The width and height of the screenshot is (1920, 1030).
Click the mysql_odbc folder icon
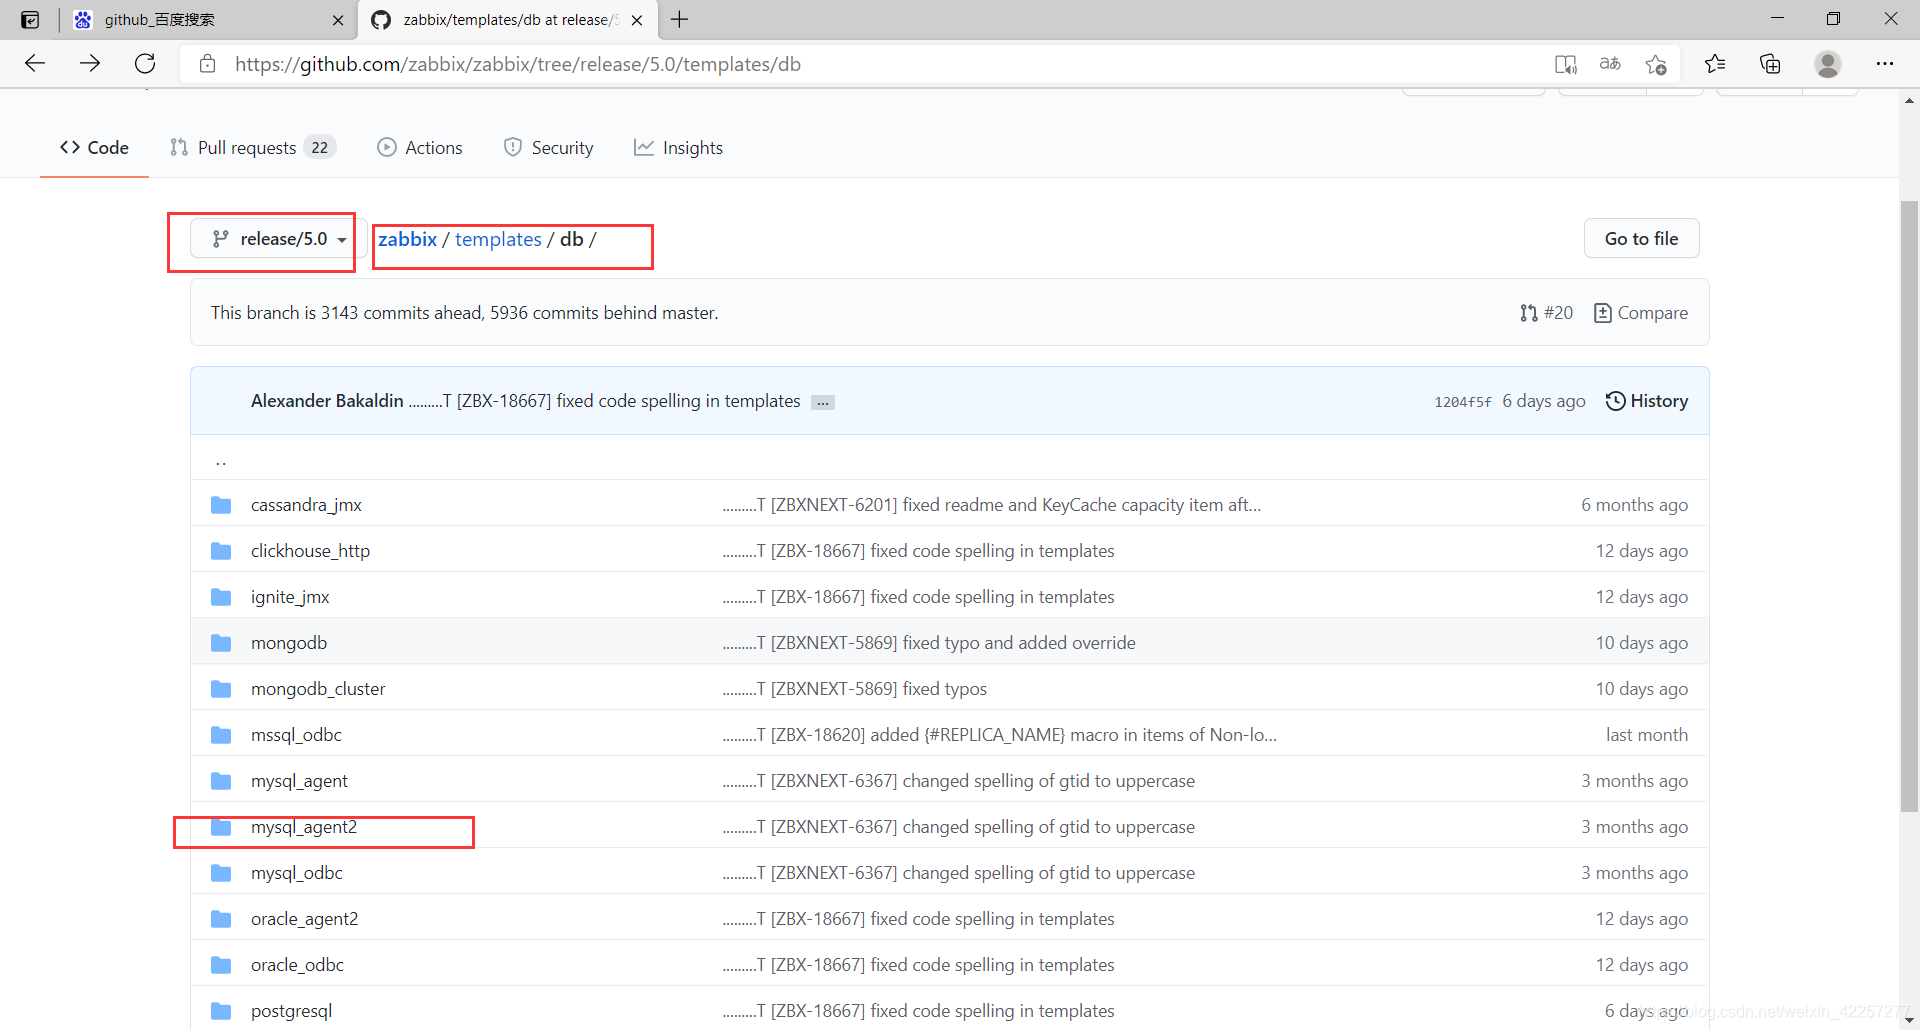(x=221, y=873)
